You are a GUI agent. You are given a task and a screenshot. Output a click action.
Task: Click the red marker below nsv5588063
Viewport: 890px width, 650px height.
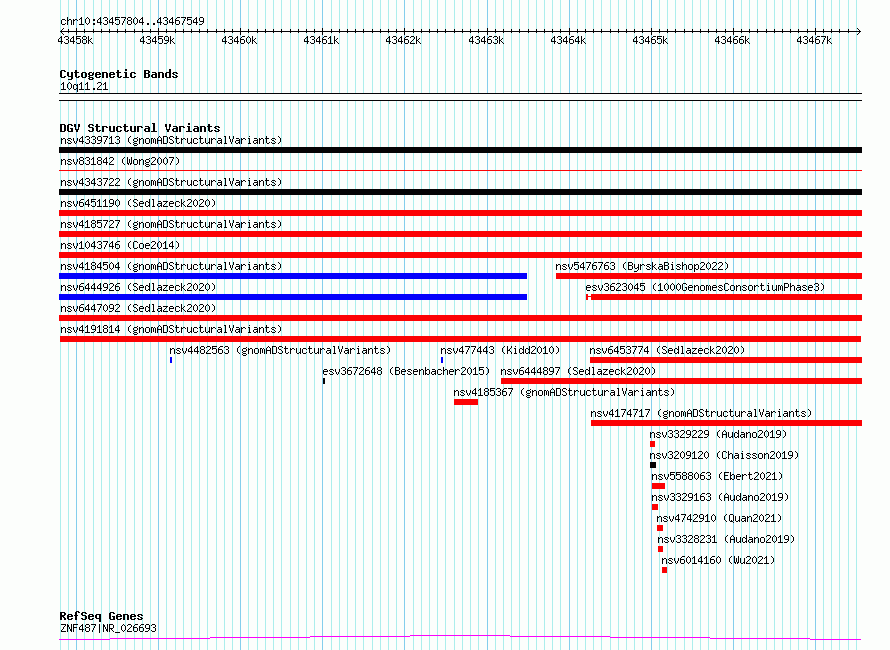coord(658,486)
